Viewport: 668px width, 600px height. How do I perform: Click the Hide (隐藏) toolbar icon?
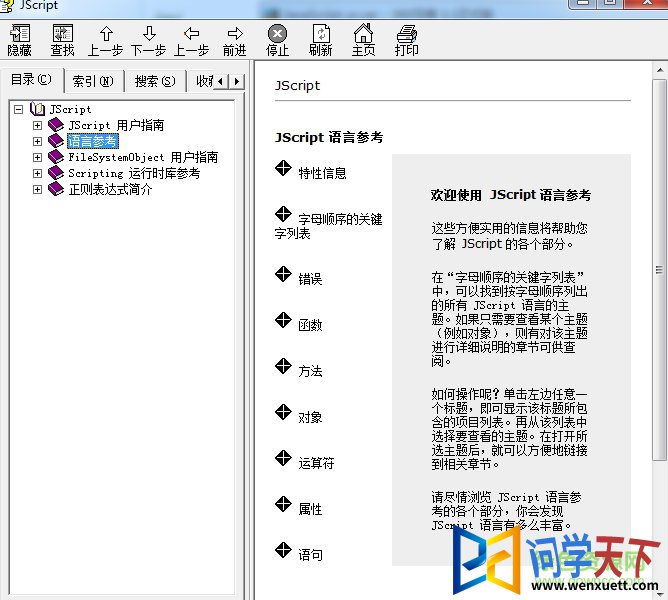[20, 33]
